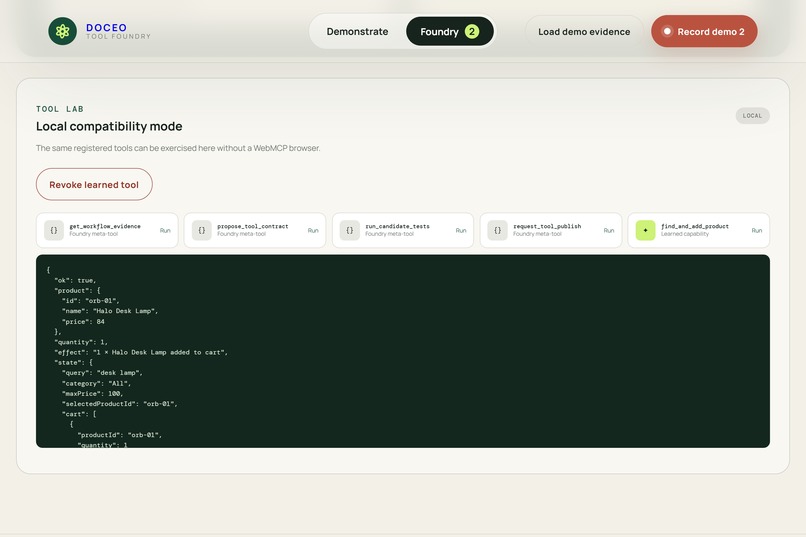Click the braces icon for request_tool_publish
Viewport: 806px width, 537px height.
498,230
